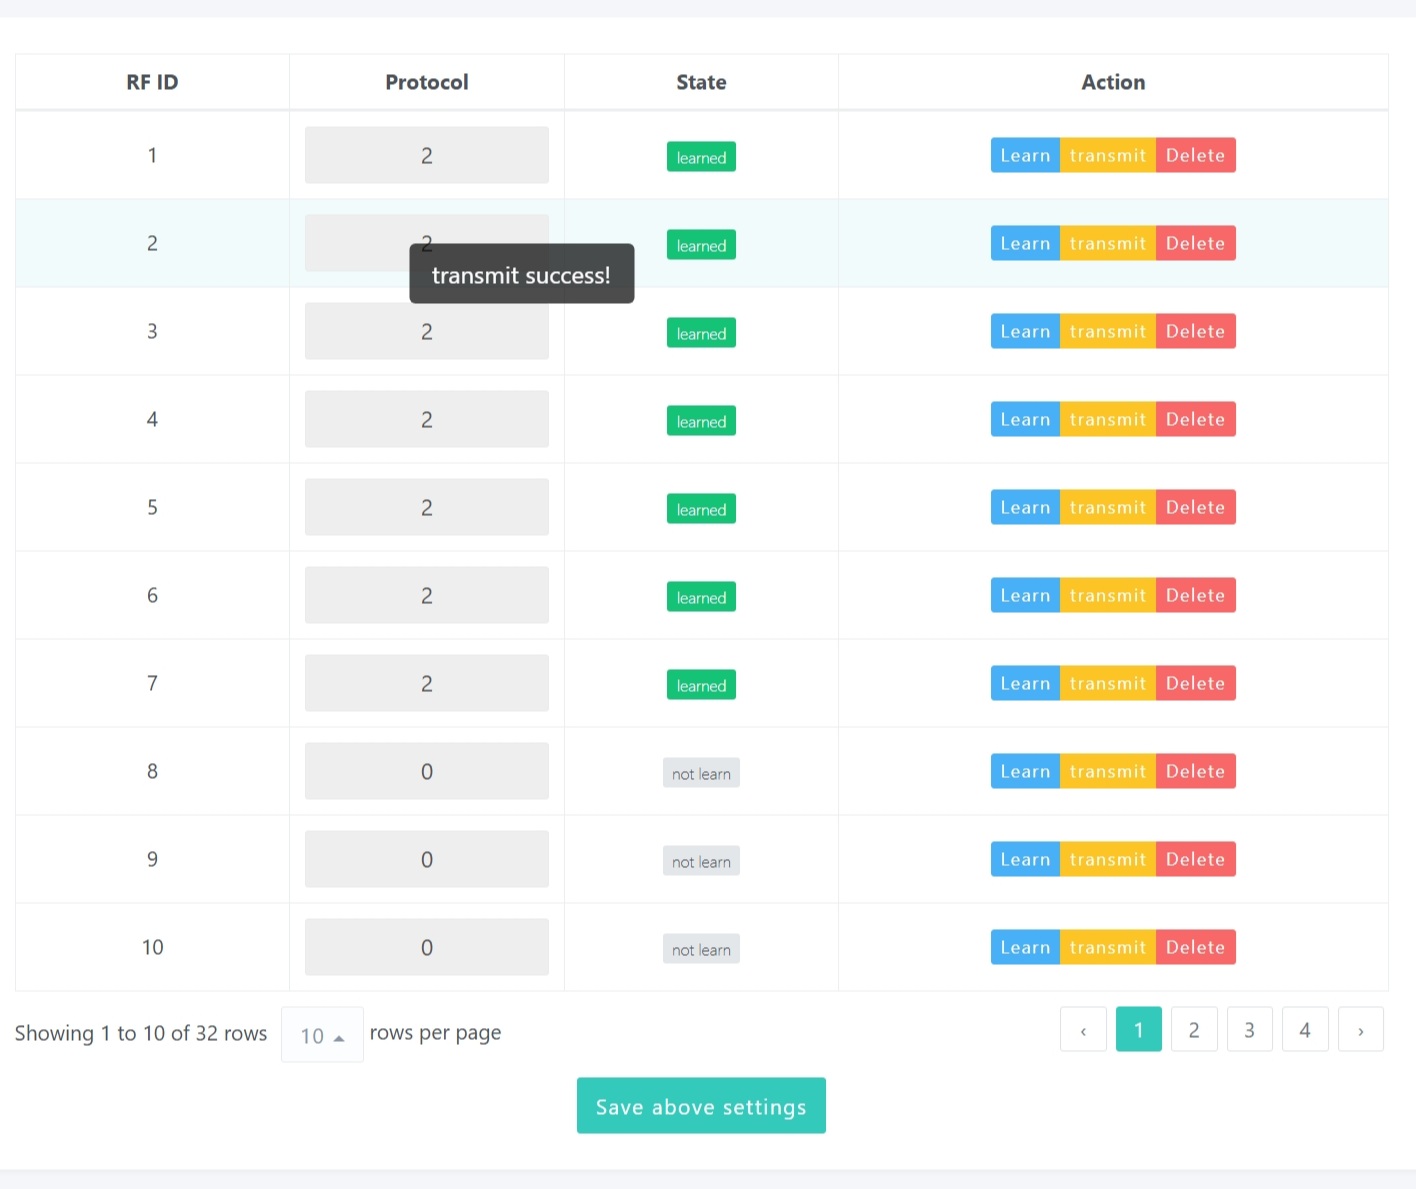Viewport: 1416px width, 1189px height.
Task: Click Learn for RF ID 8
Action: (1024, 771)
